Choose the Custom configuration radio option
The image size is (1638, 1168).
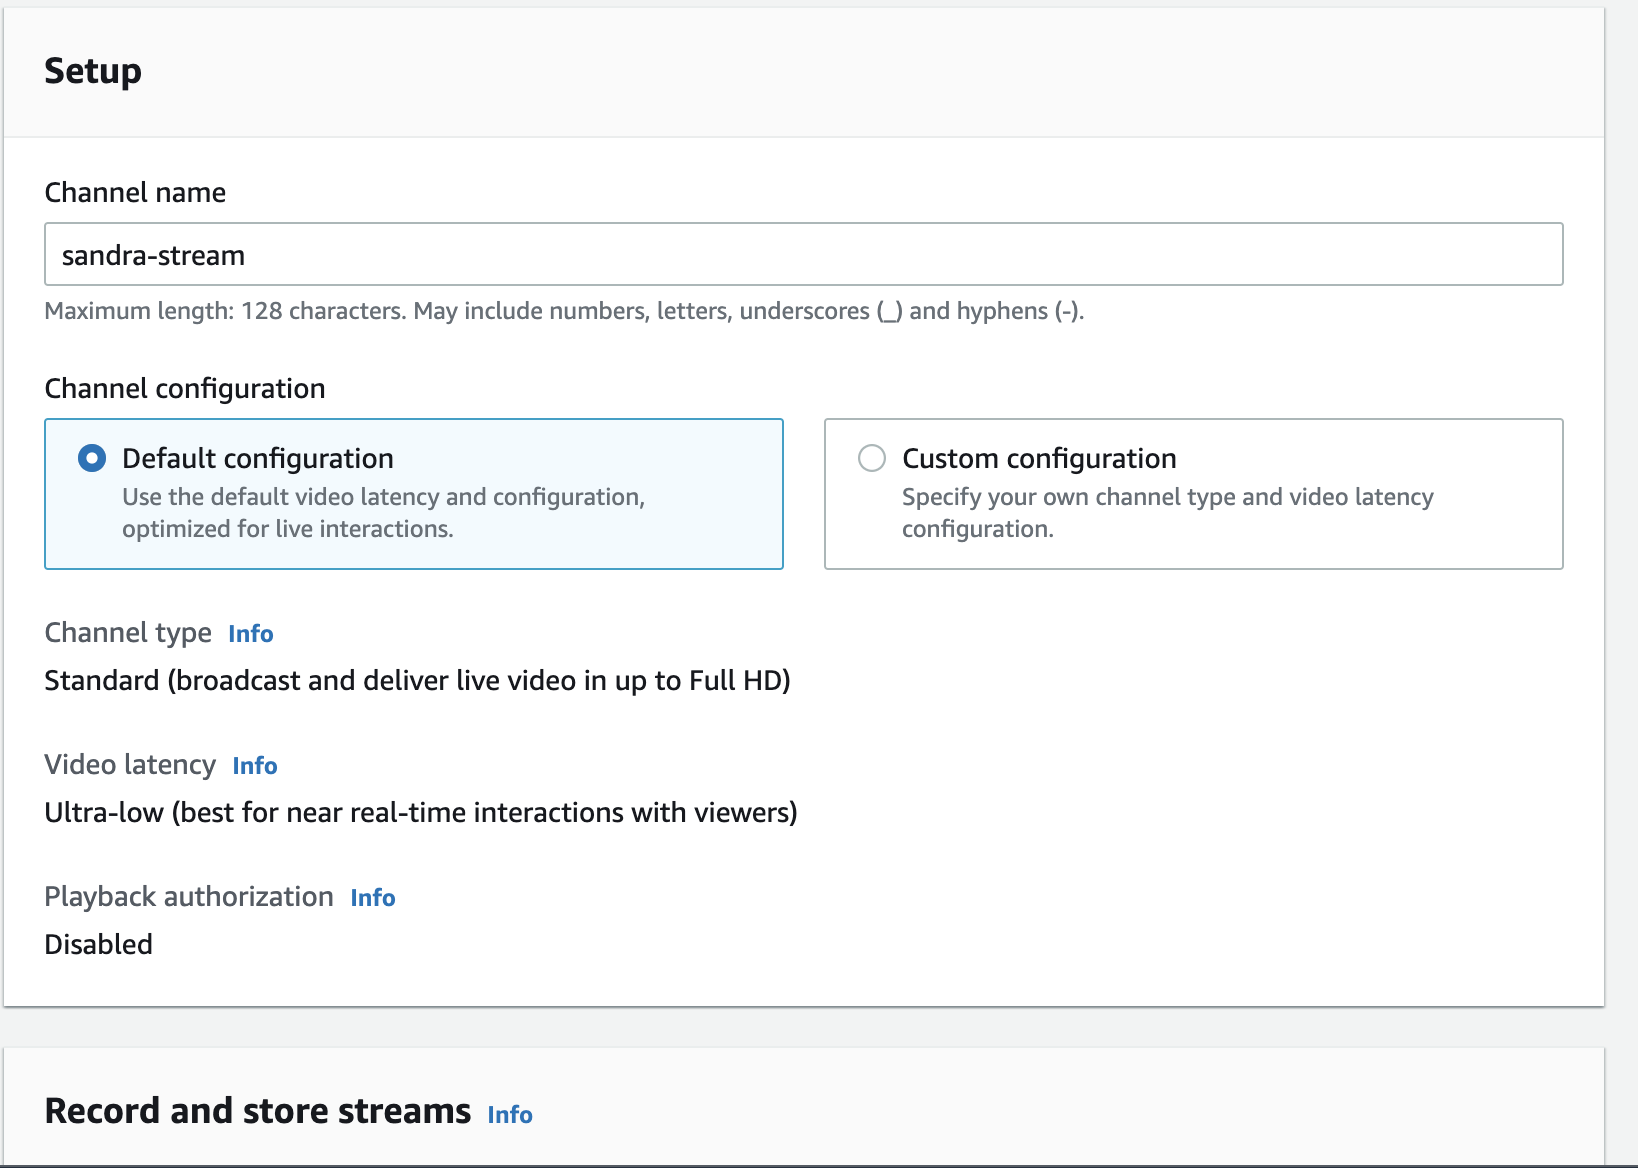tap(872, 459)
